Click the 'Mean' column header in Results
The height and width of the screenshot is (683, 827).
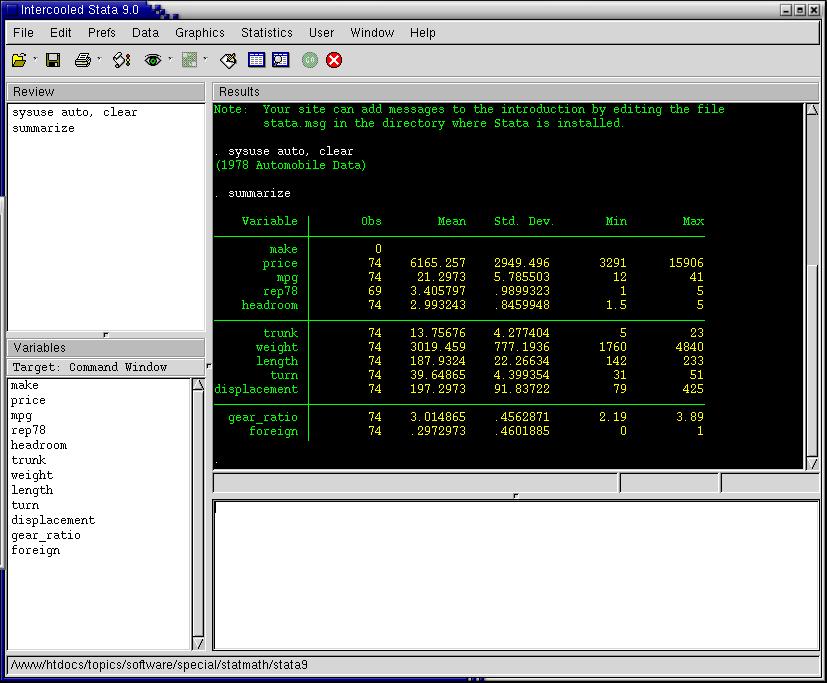[451, 221]
